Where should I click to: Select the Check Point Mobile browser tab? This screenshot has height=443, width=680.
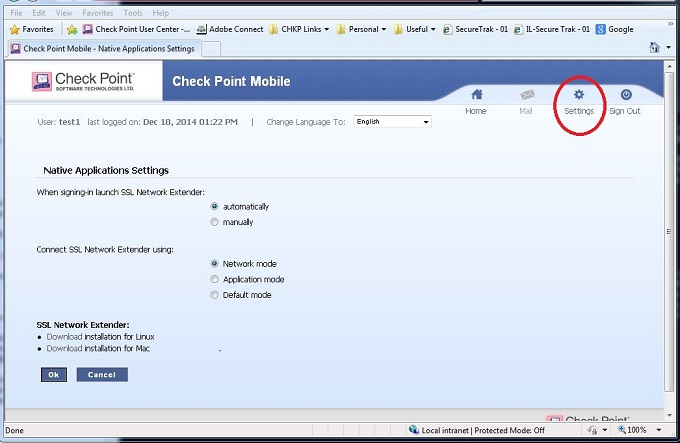pos(103,49)
